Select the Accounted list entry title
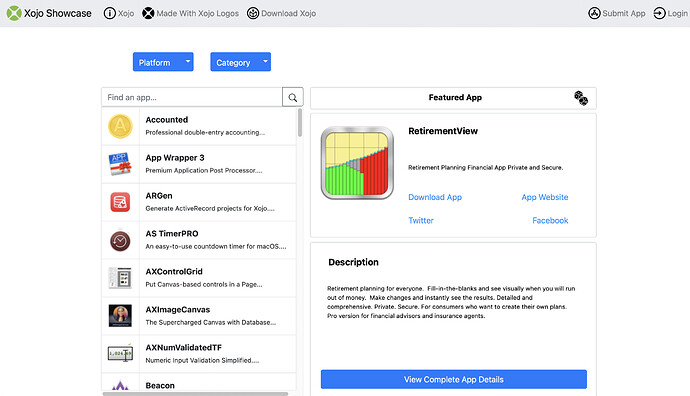The height and width of the screenshot is (396, 690). pos(167,120)
